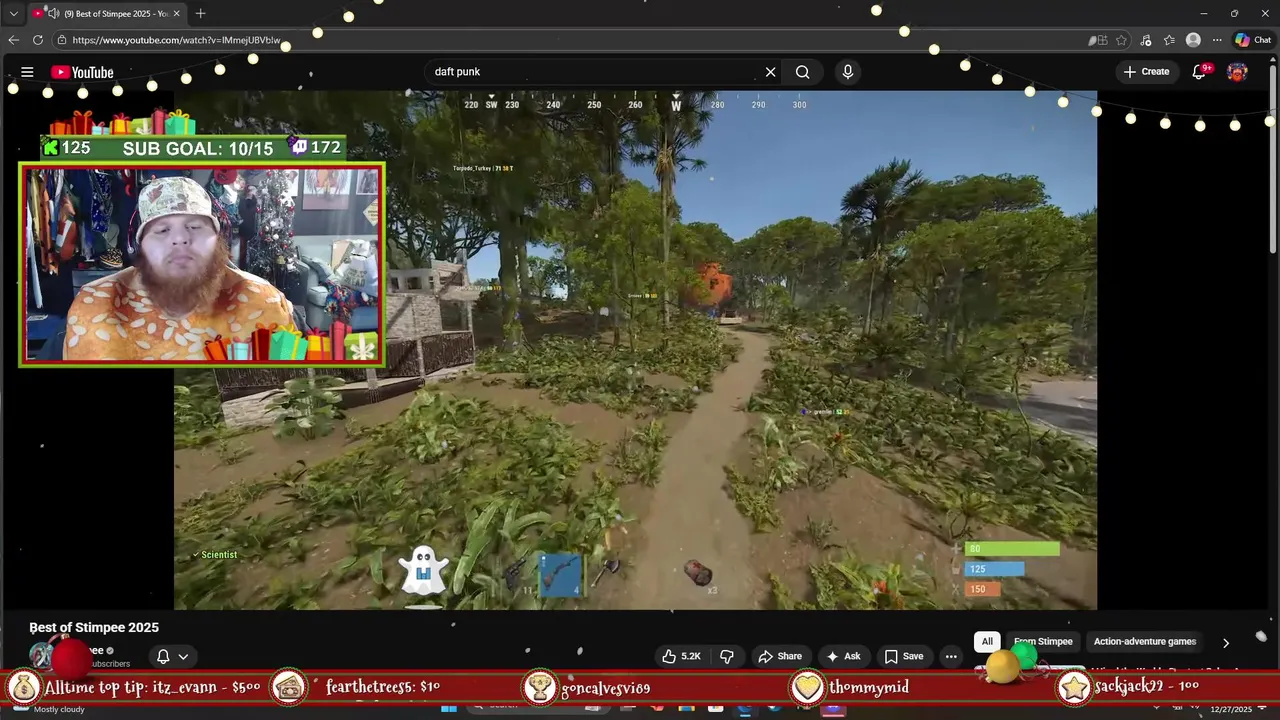Image resolution: width=1280 pixels, height=720 pixels.
Task: Save the video to a playlist
Action: click(904, 656)
